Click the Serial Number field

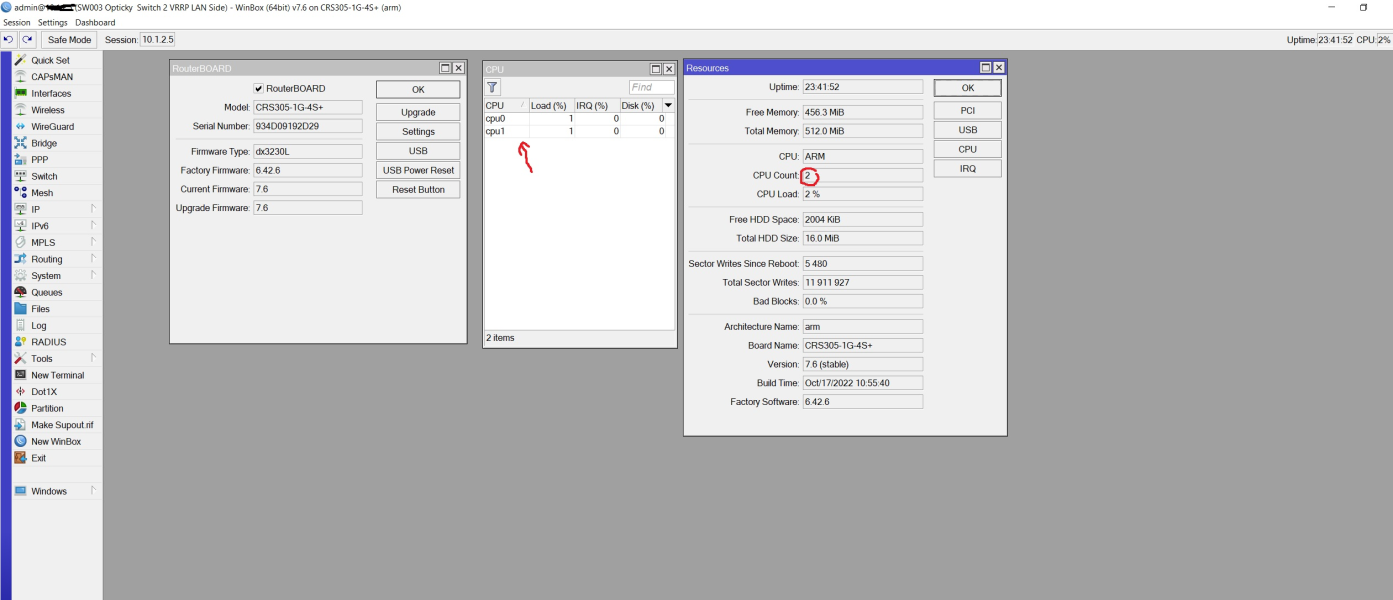point(307,126)
